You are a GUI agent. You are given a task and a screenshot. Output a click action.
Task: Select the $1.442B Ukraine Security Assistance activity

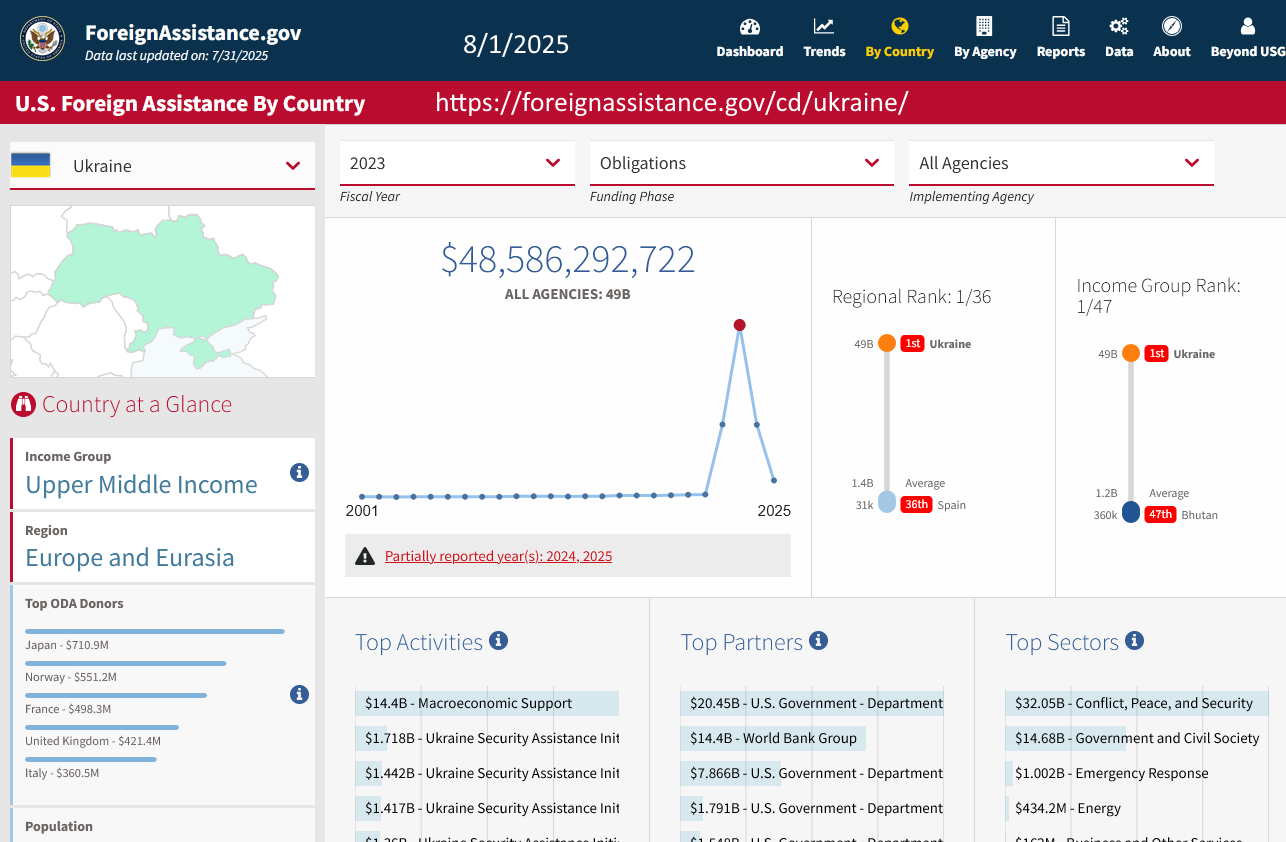coord(487,773)
